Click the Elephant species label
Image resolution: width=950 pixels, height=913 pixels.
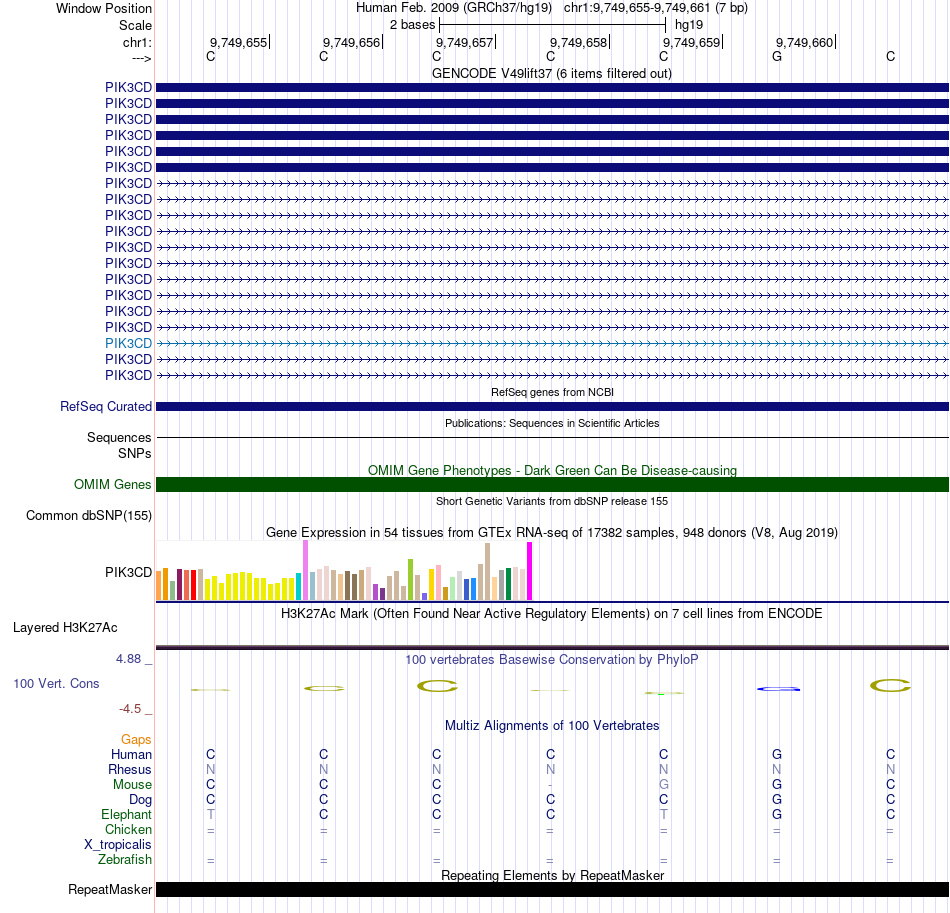tap(126, 814)
